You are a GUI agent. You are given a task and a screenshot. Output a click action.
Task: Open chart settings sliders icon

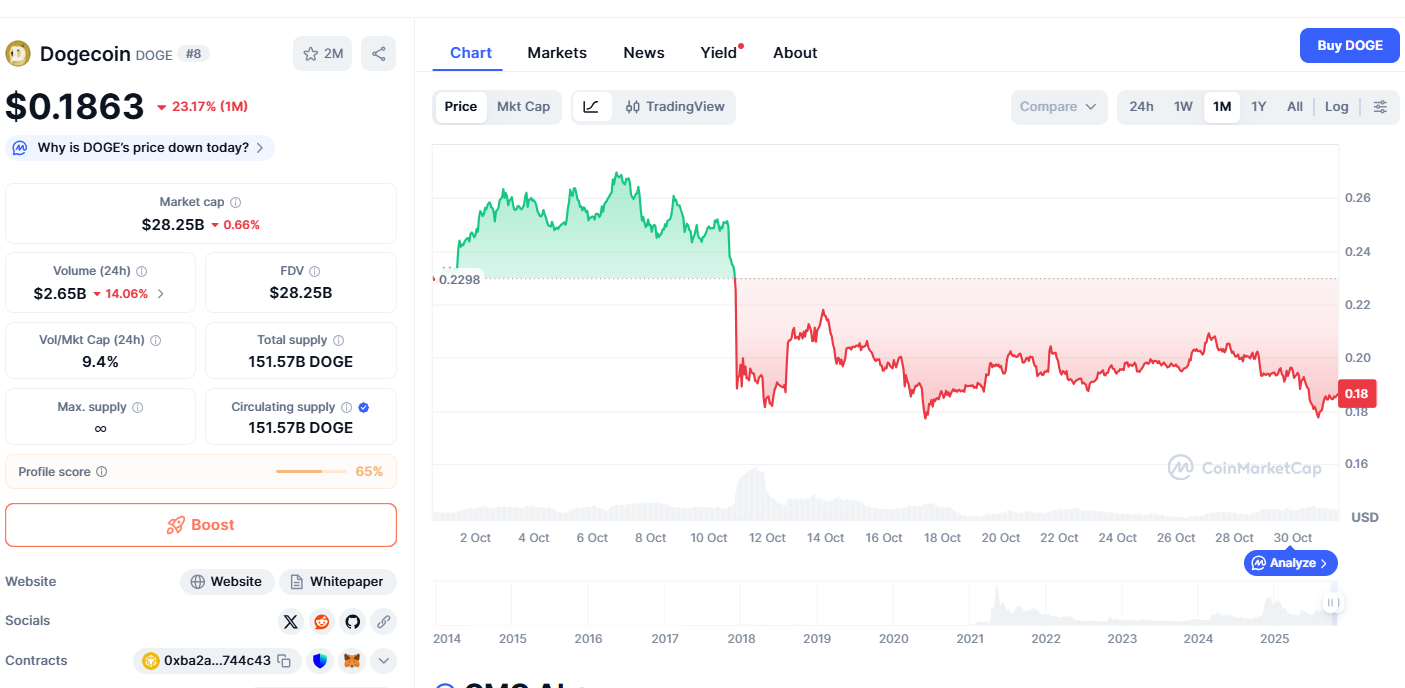pos(1380,107)
